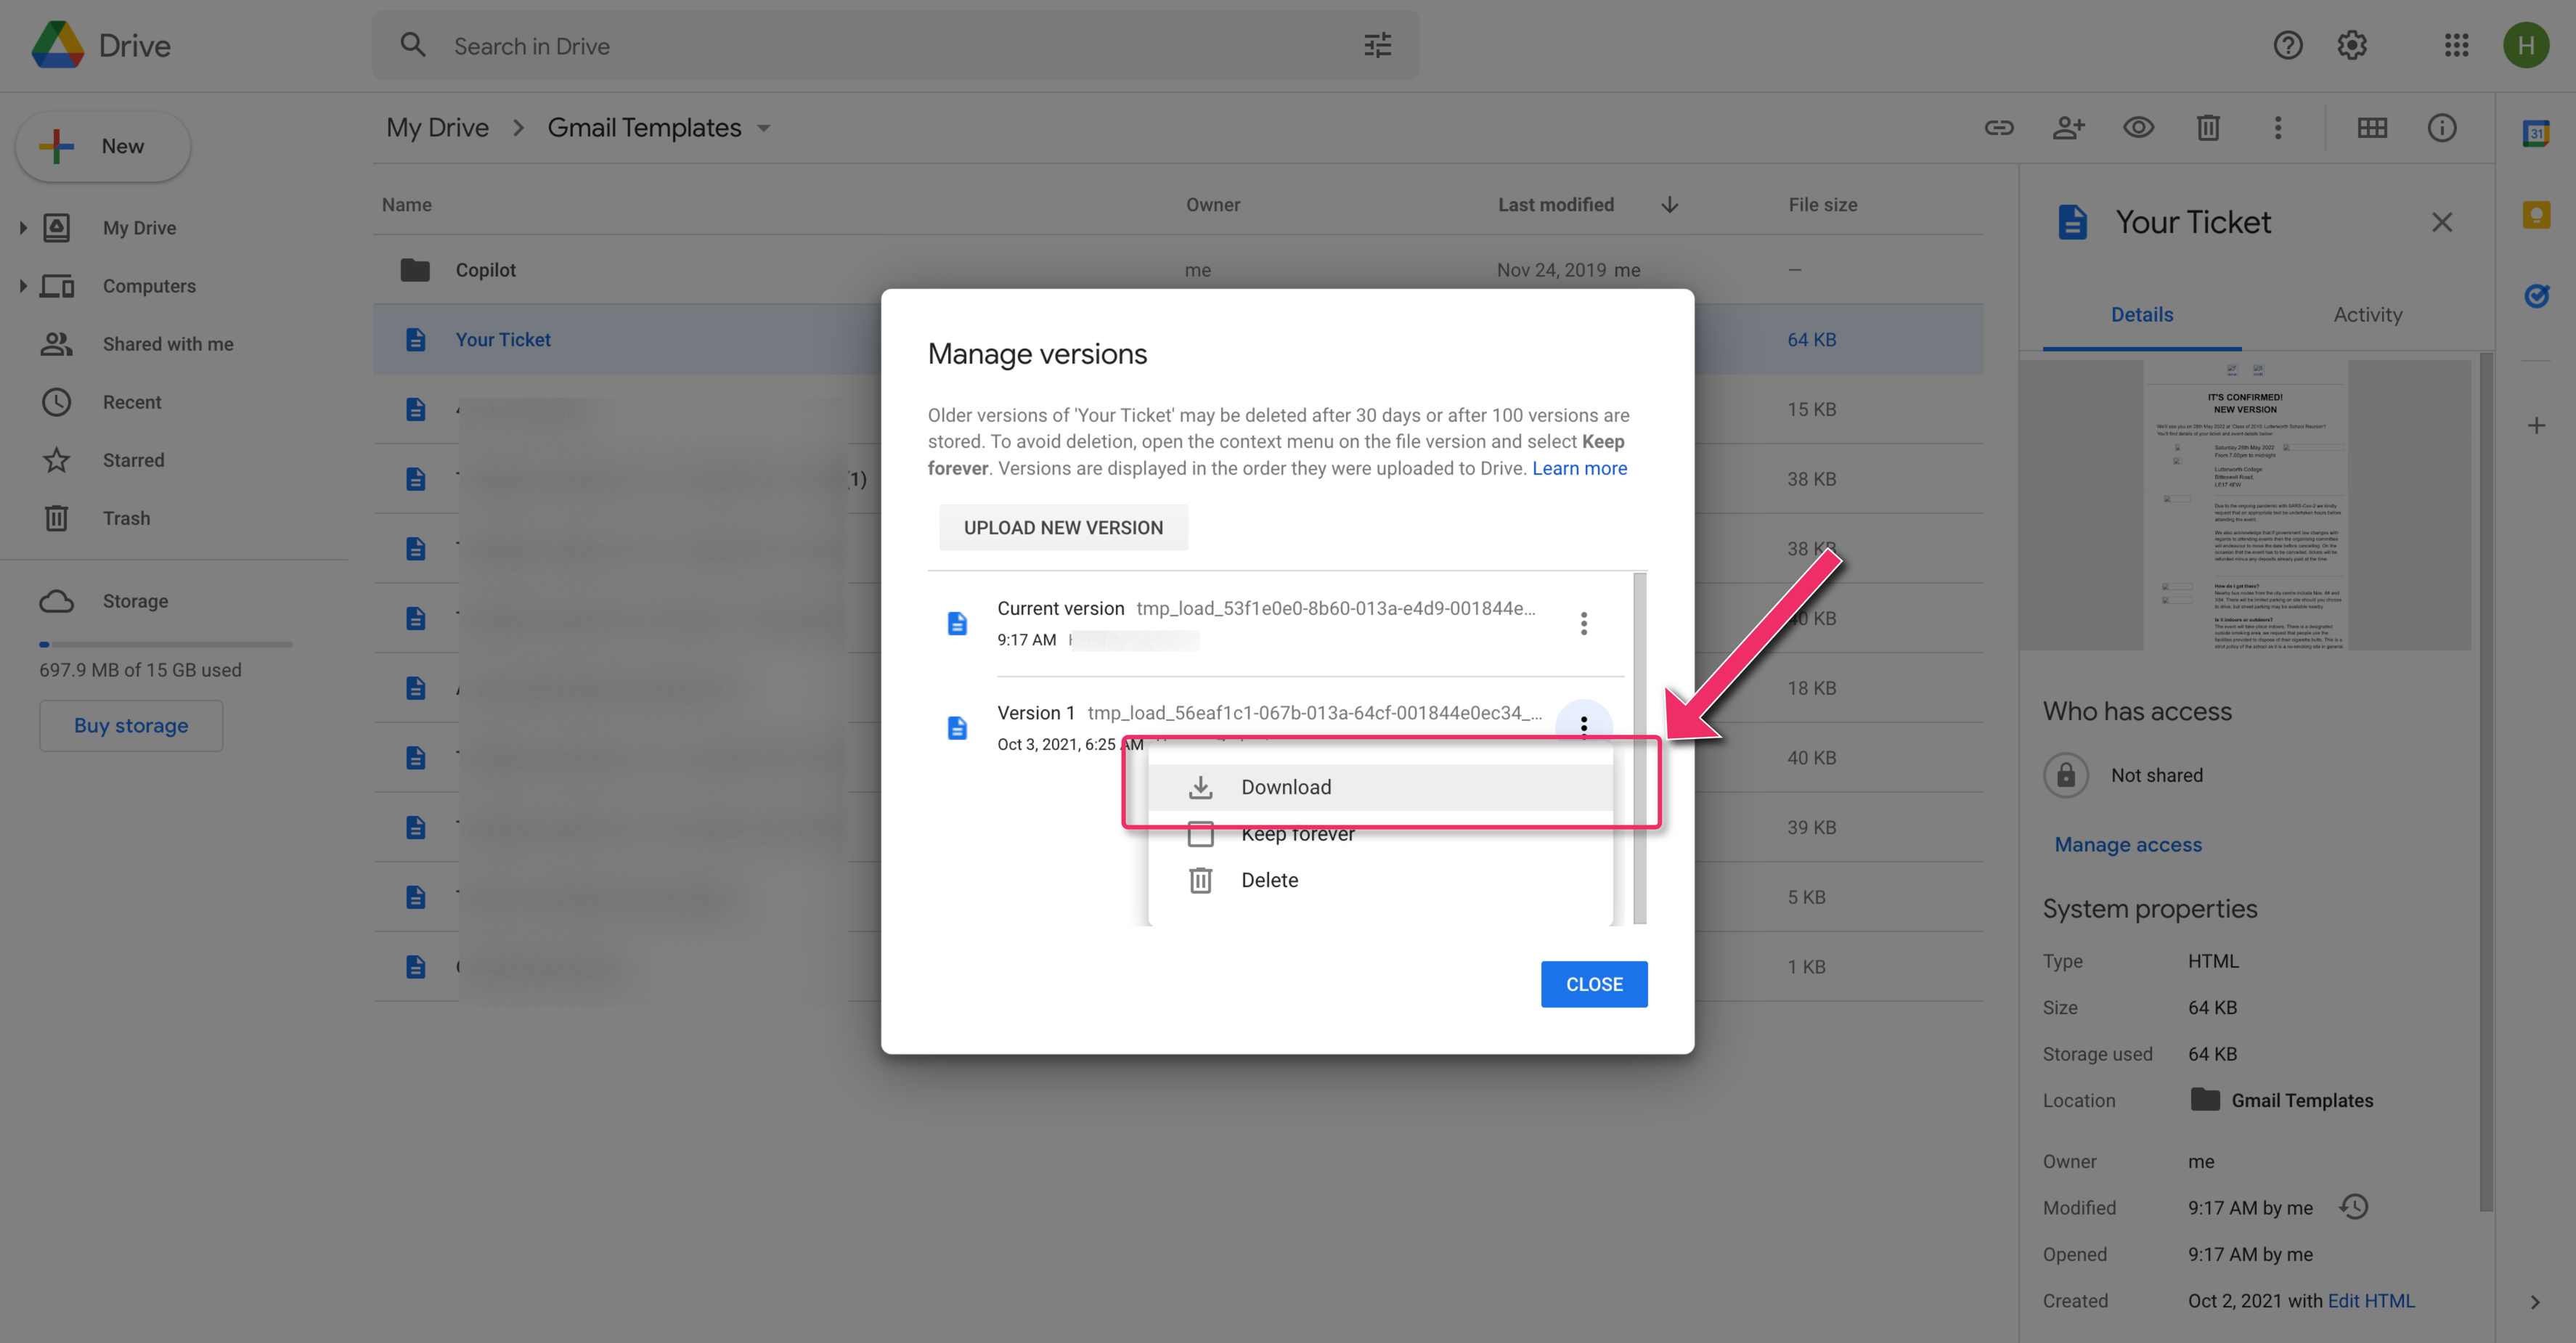Click the CLOSE button

point(1594,984)
